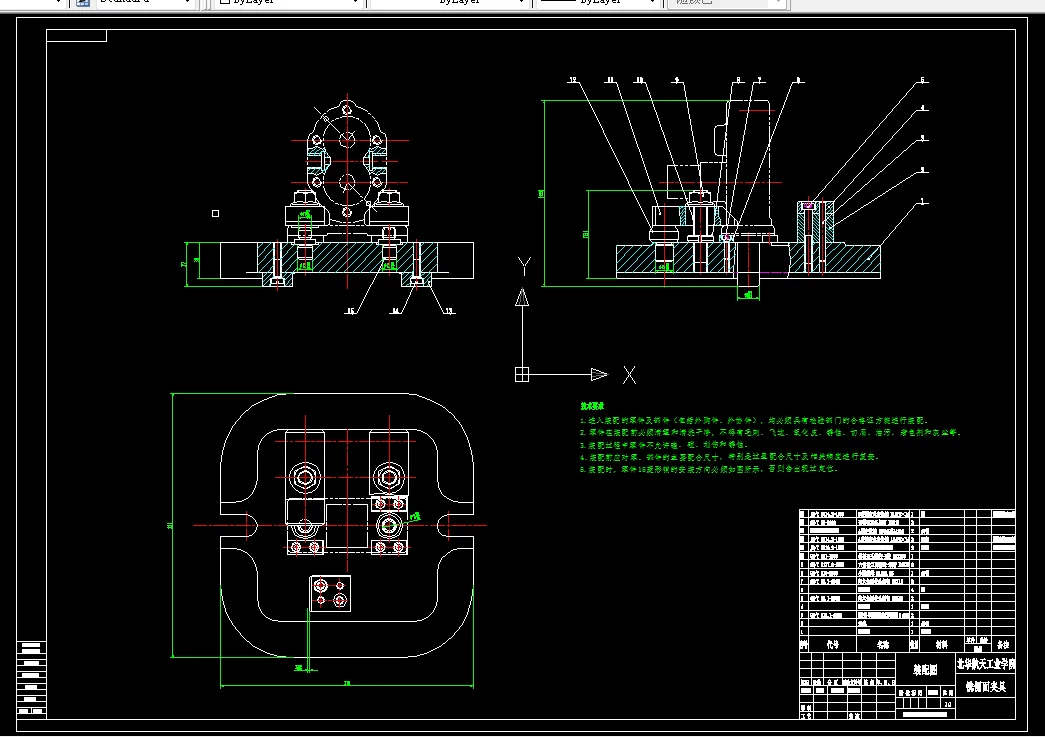Select the UCS icon origin square
Screen dimensions: 1045x737
(522, 374)
